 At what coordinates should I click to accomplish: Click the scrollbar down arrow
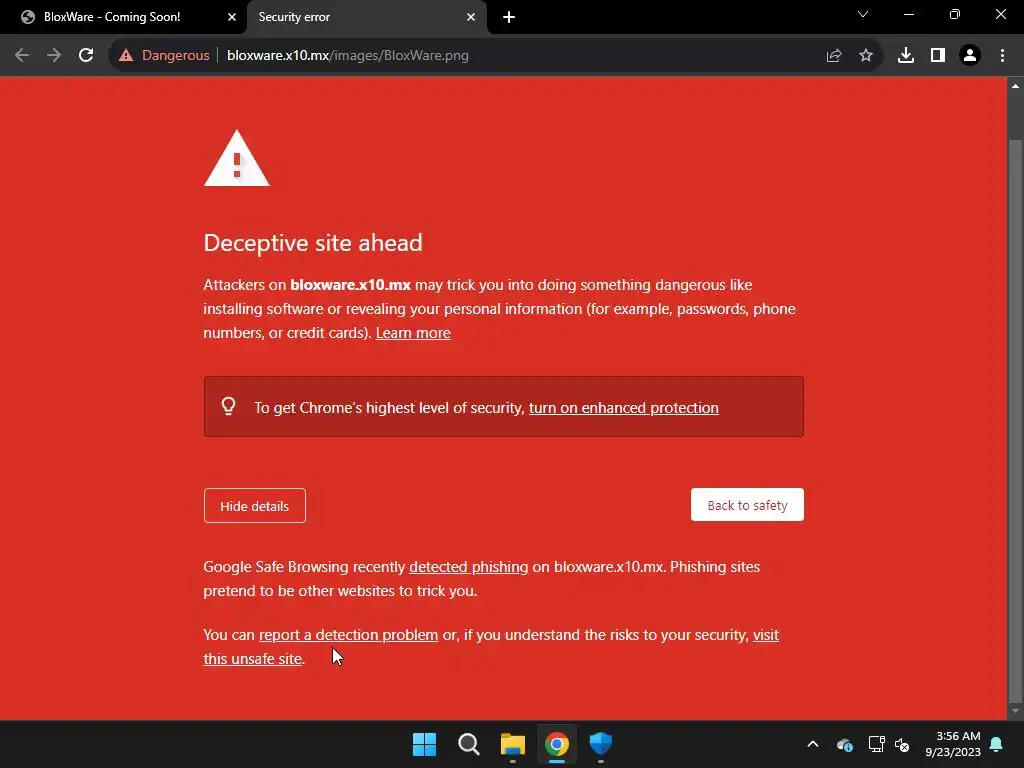point(1015,711)
